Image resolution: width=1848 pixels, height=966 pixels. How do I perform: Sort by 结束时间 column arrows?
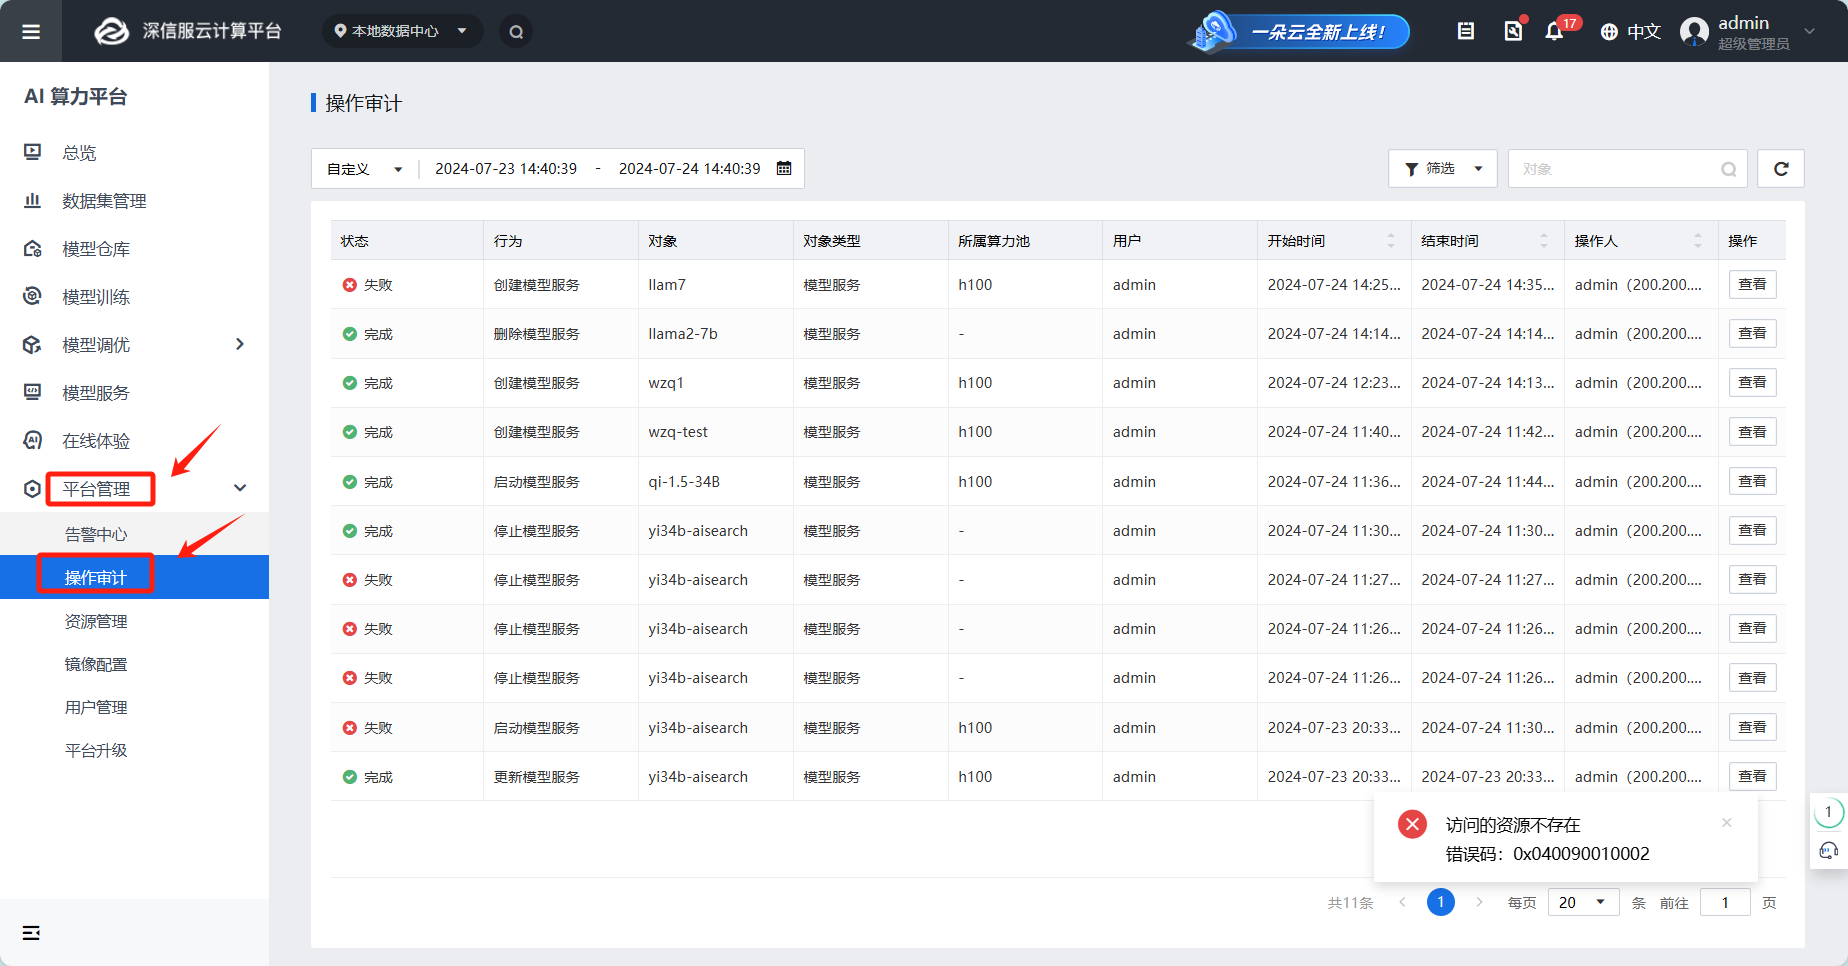tap(1544, 241)
